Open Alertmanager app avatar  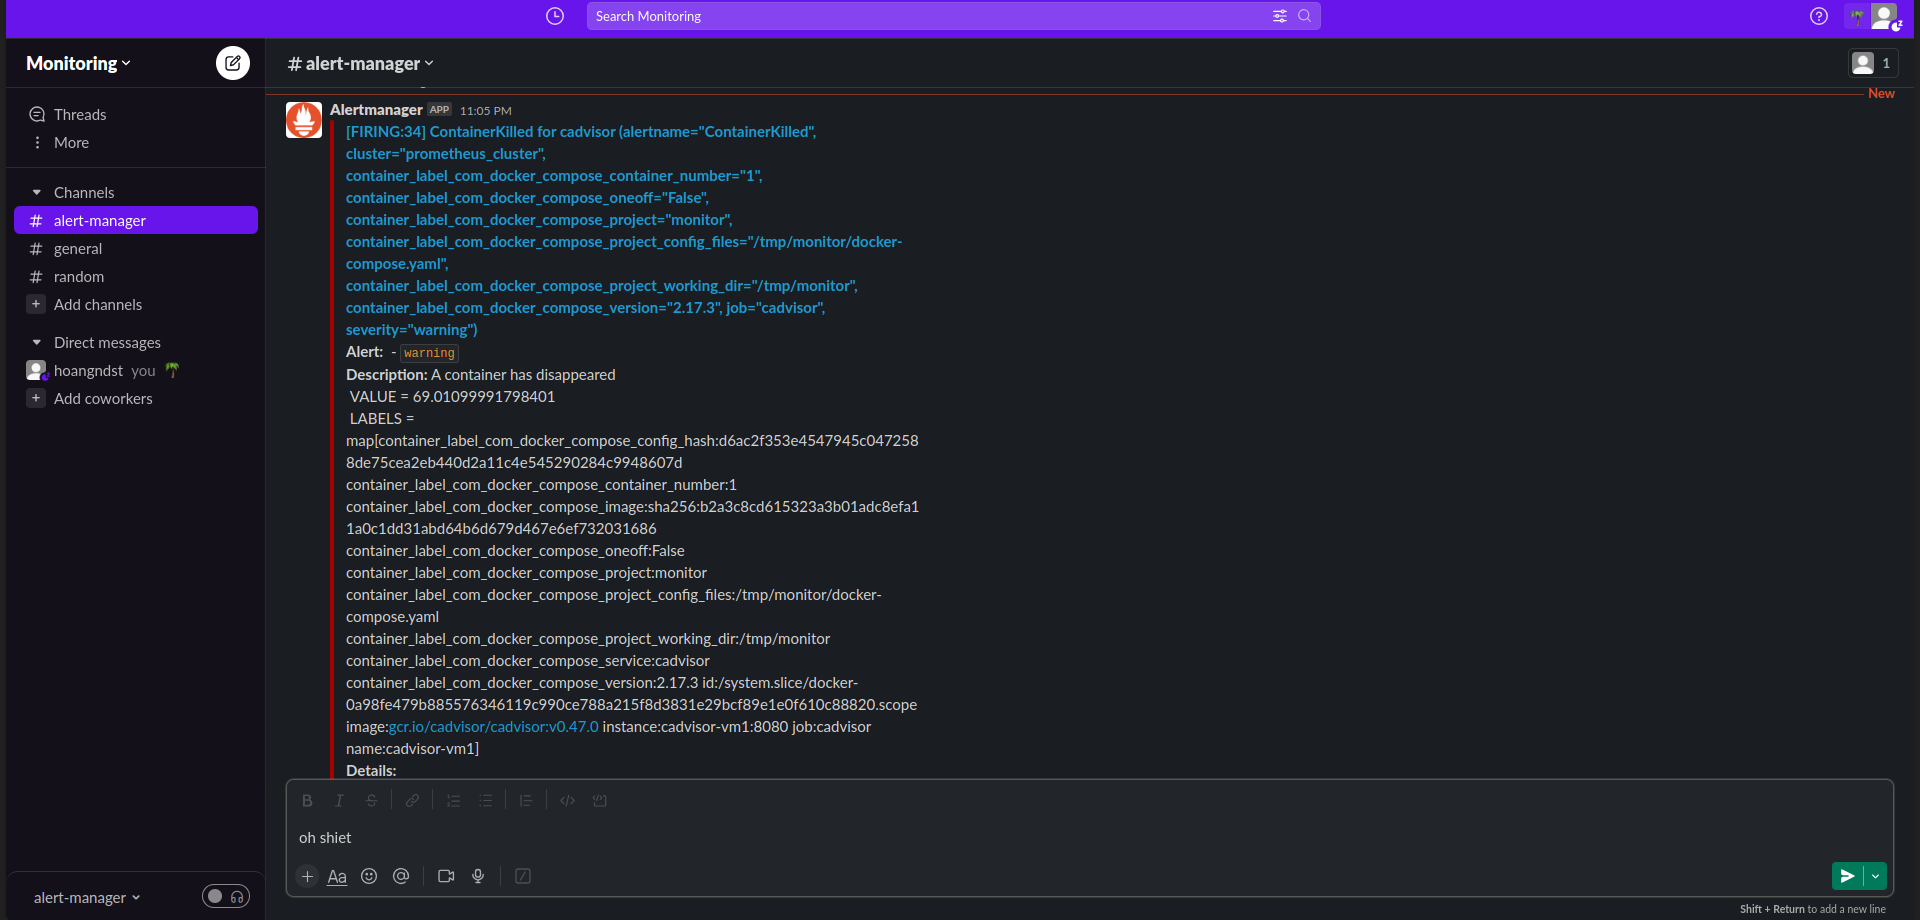pyautogui.click(x=304, y=120)
